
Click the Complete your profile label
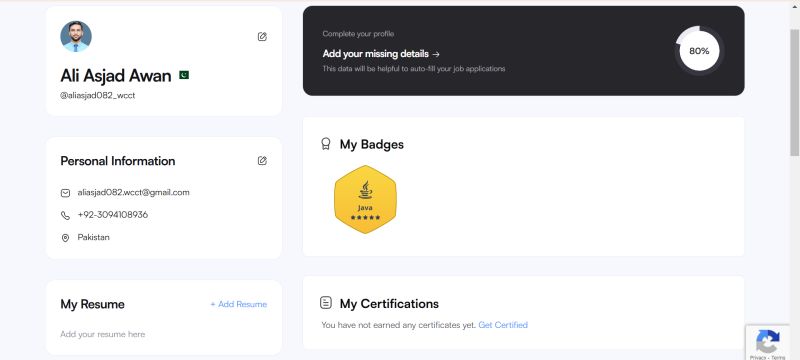coord(358,34)
